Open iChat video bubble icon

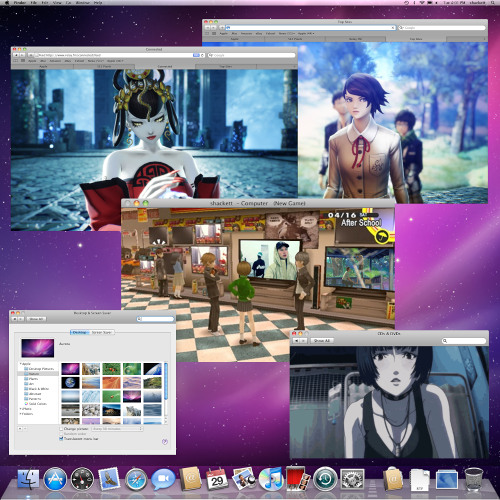[x=163, y=479]
